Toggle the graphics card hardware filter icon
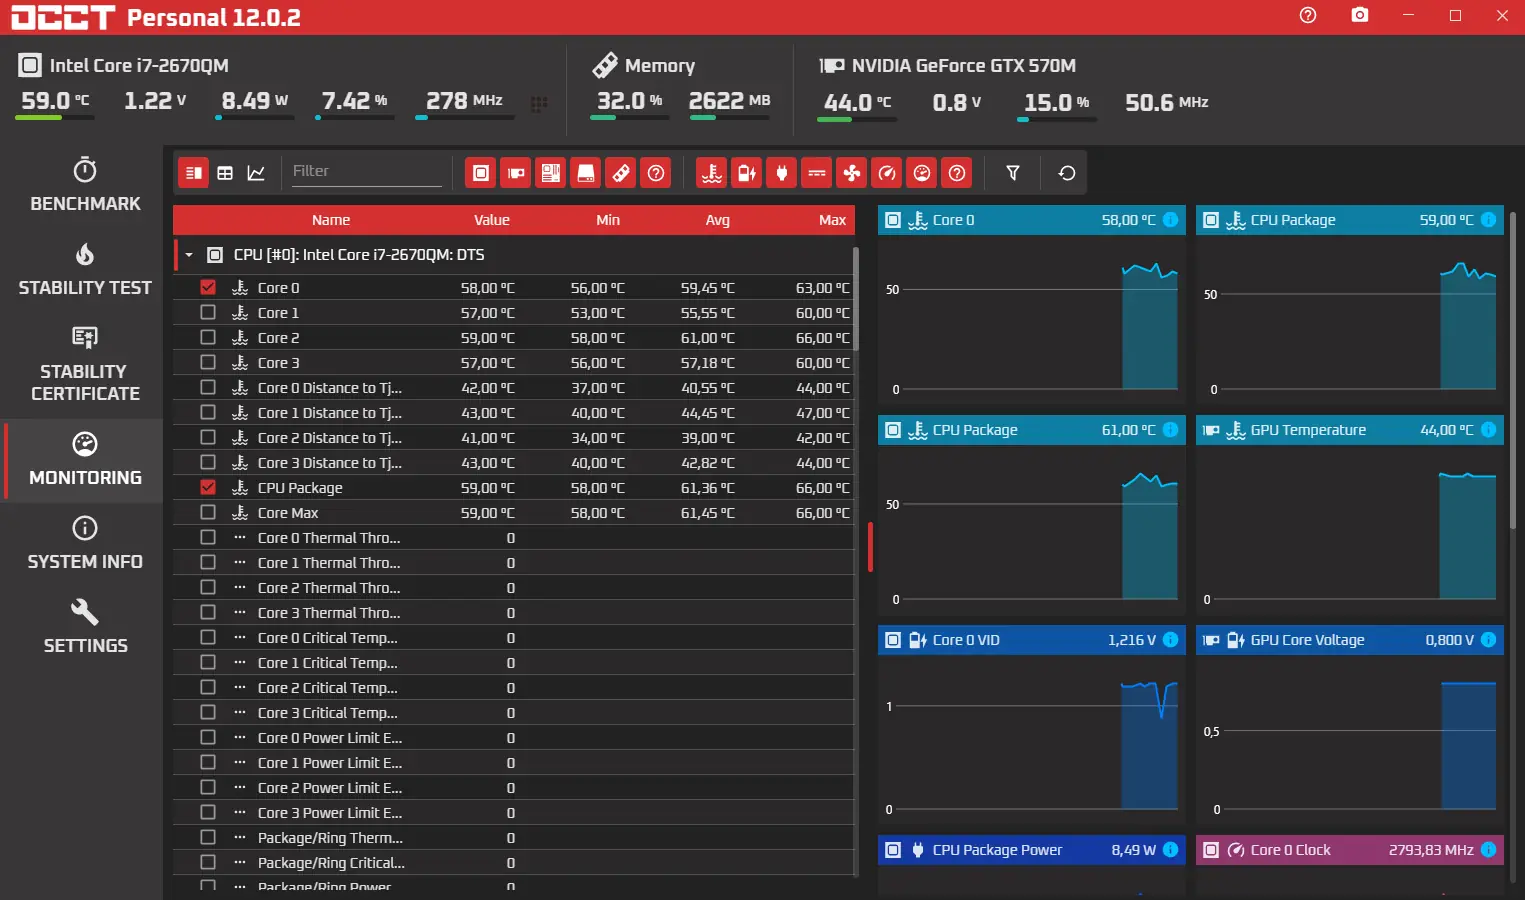Screen dimensions: 1525x900 pos(516,173)
